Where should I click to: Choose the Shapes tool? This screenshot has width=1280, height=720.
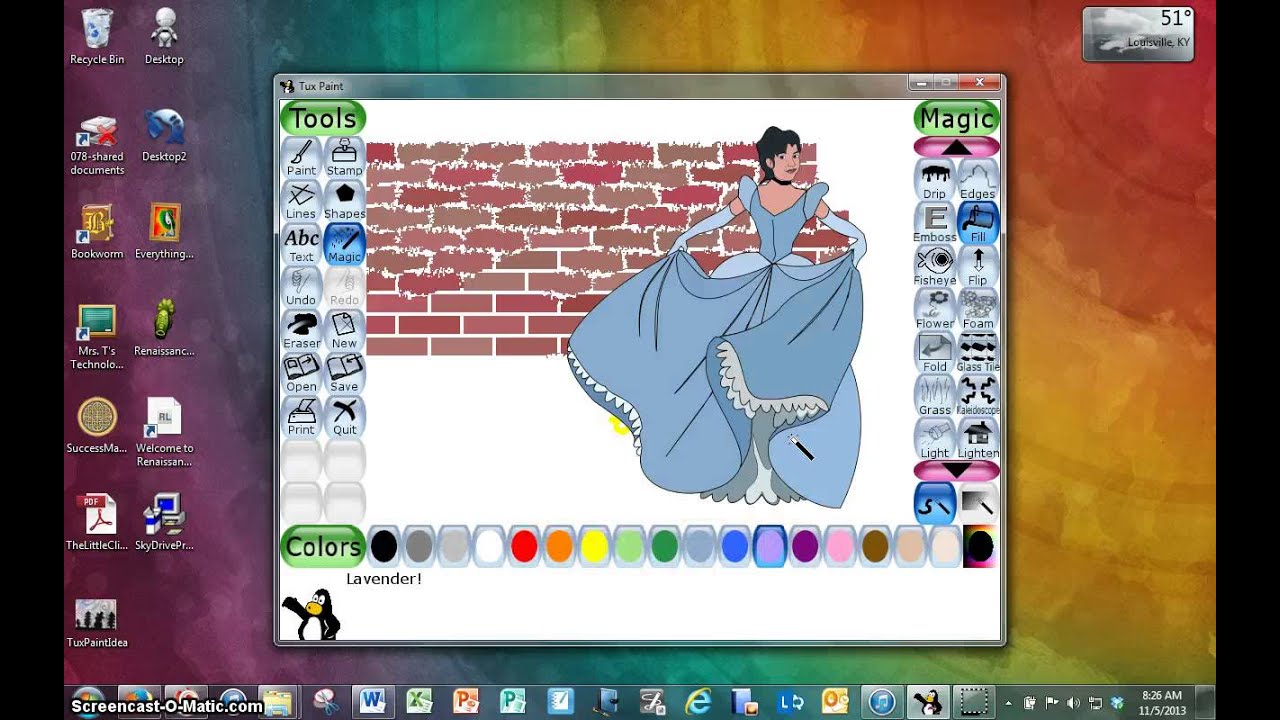pyautogui.click(x=344, y=200)
